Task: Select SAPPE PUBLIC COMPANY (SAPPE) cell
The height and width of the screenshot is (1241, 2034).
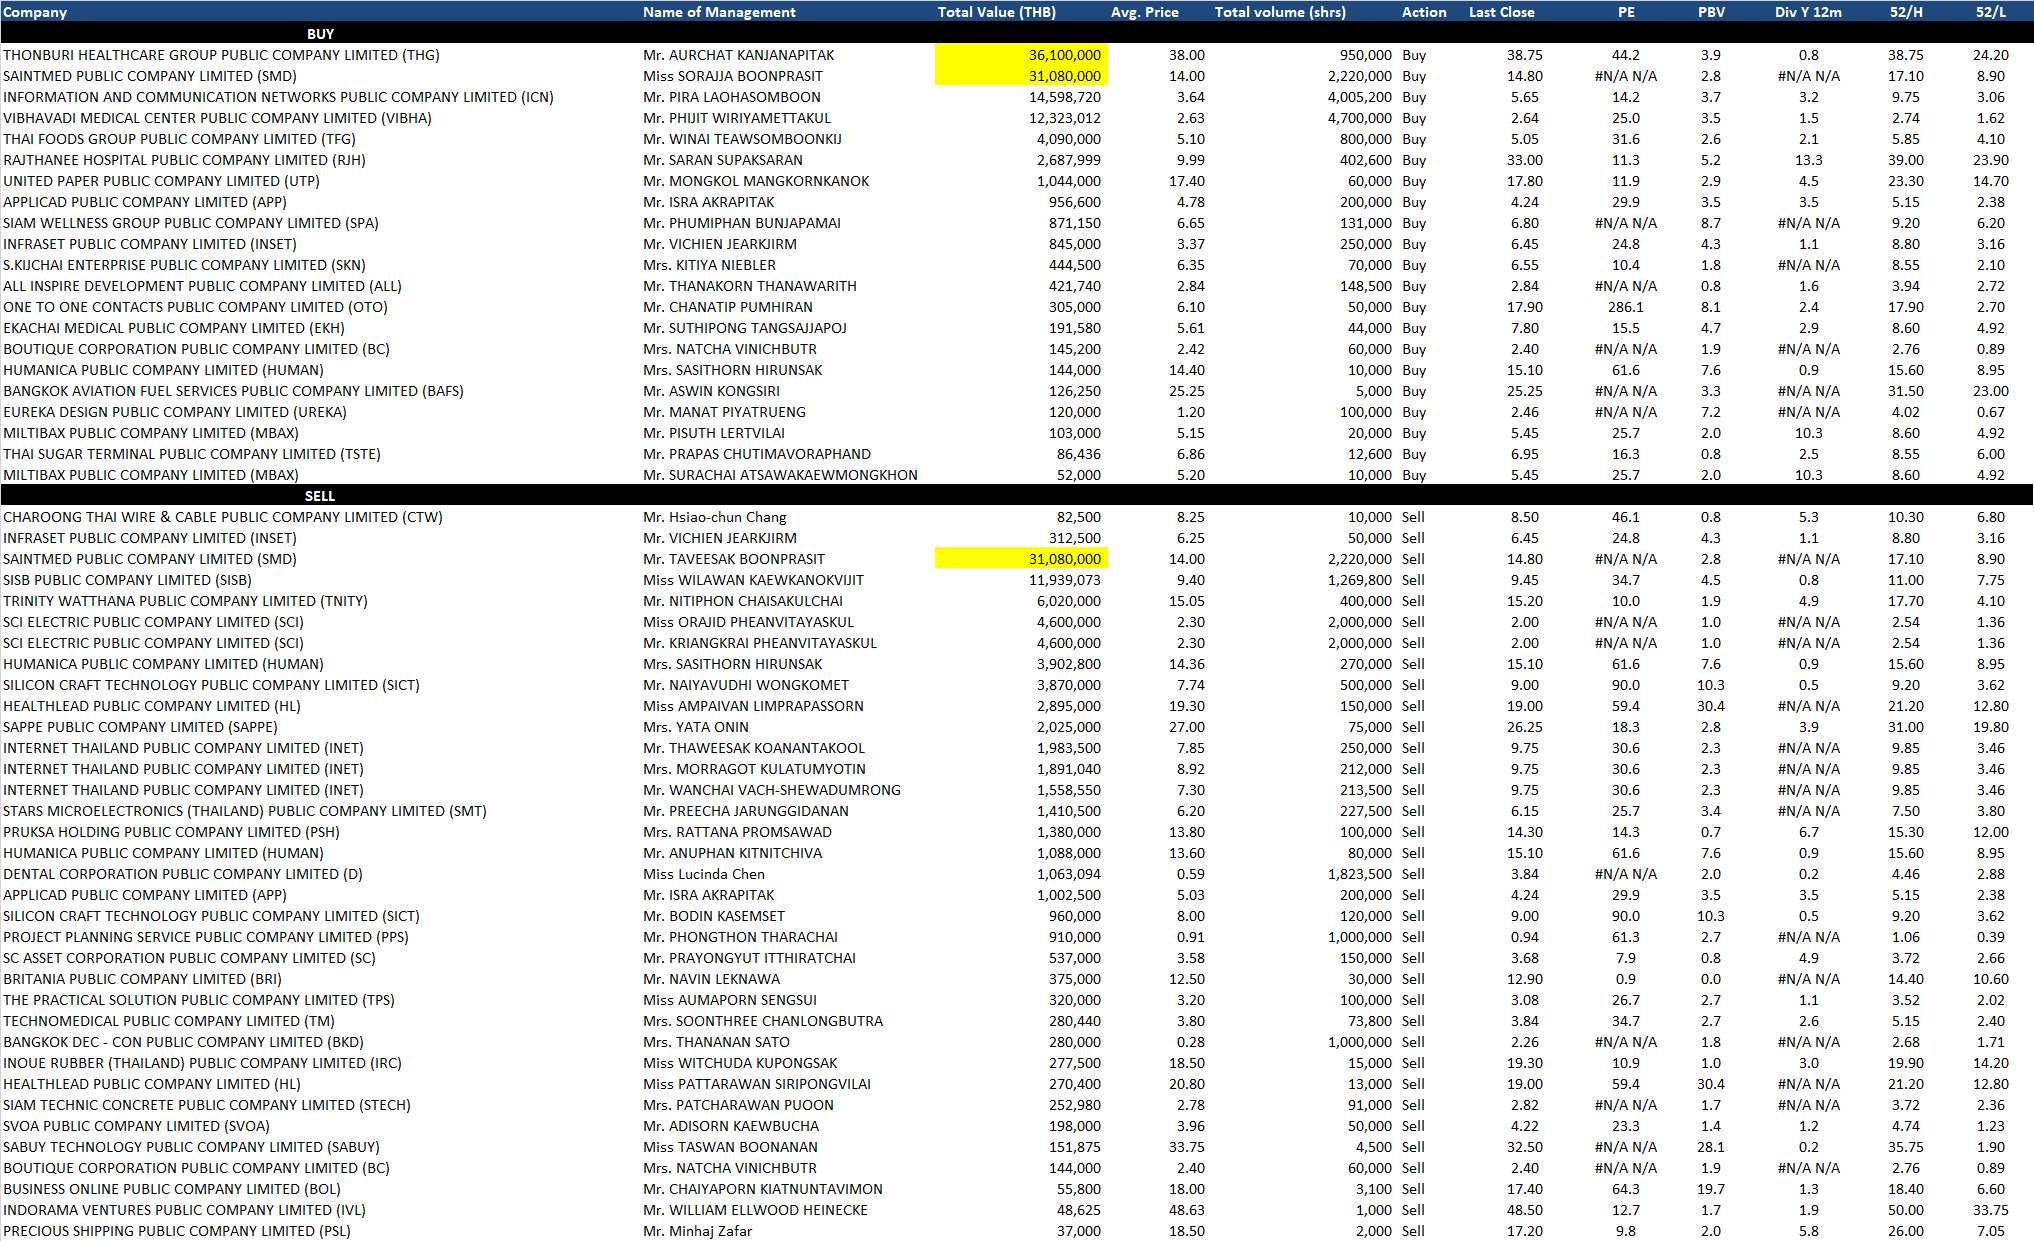Action: (x=140, y=727)
